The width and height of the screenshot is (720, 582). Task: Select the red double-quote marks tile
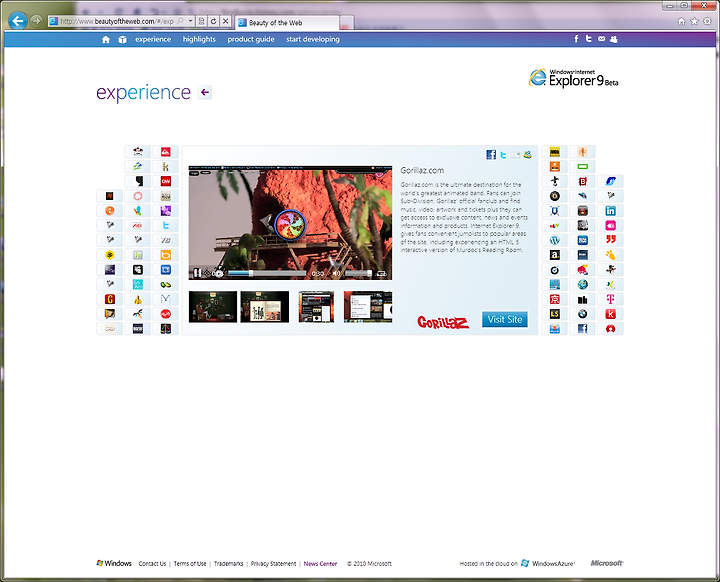tap(610, 240)
